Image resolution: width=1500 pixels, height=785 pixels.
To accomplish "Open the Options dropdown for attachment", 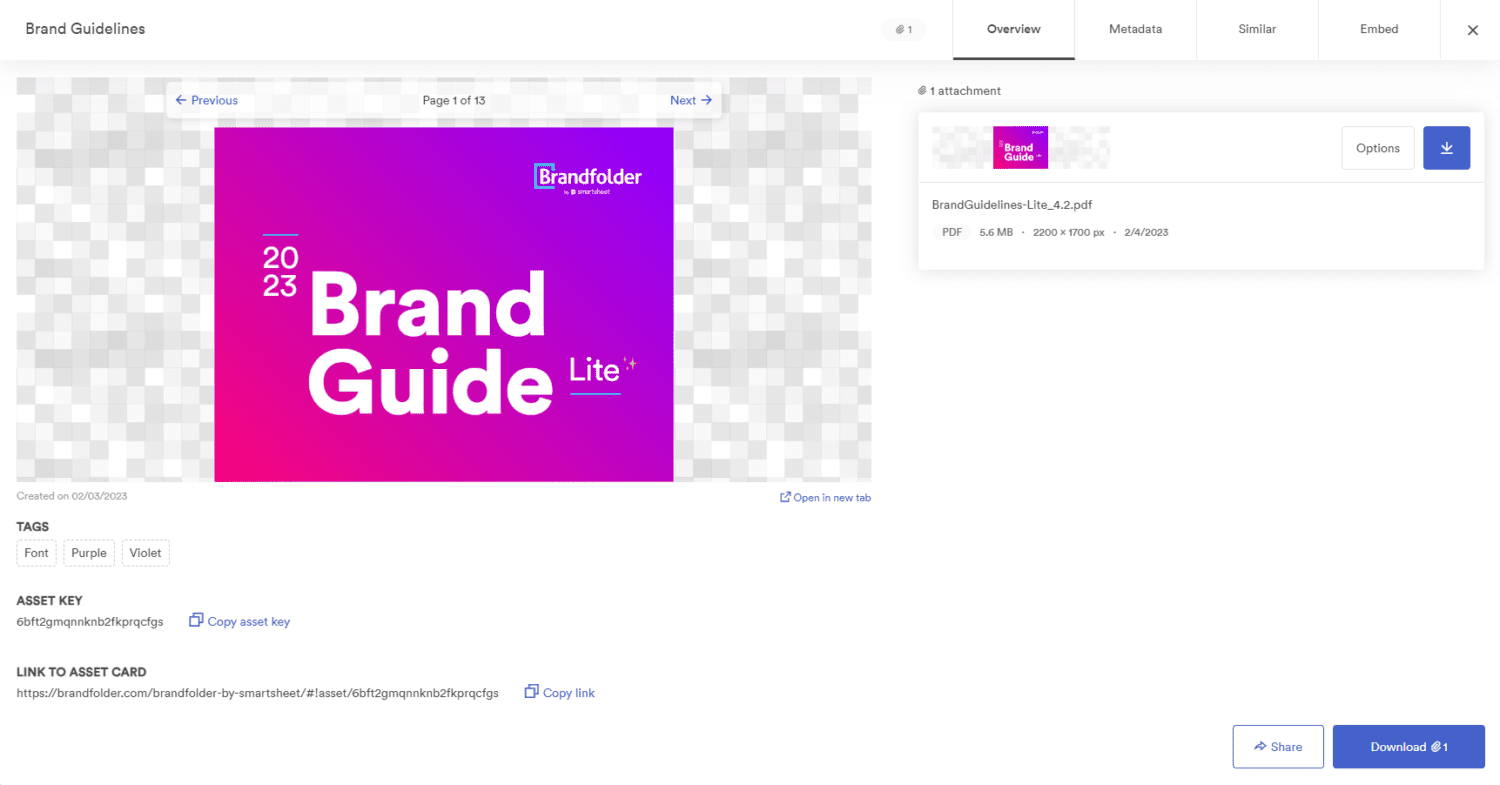I will coord(1377,148).
